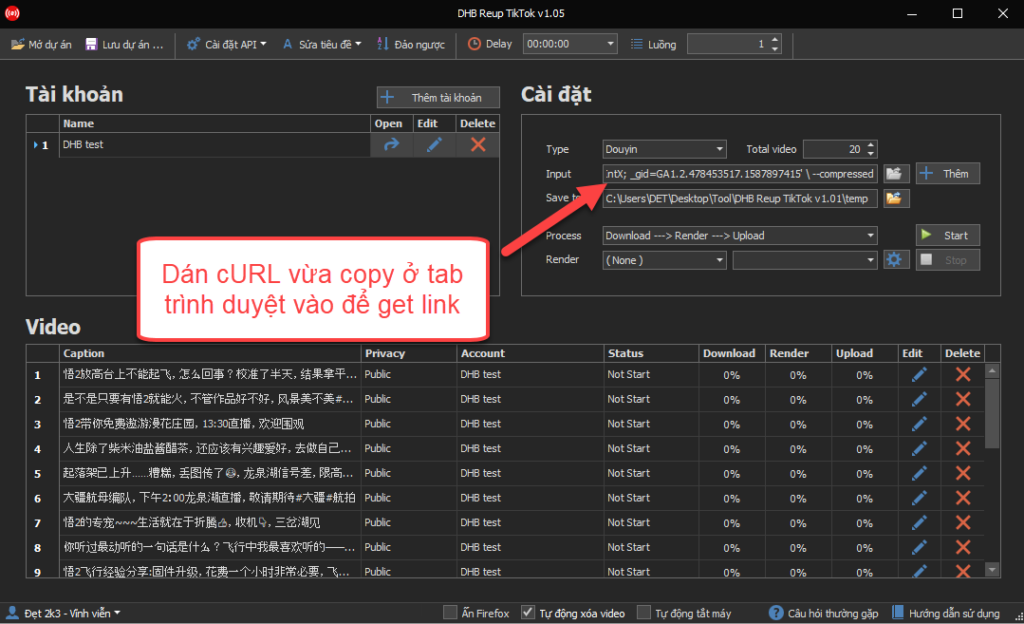
Task: Click the red DHB app logo icon
Action: tap(12, 13)
